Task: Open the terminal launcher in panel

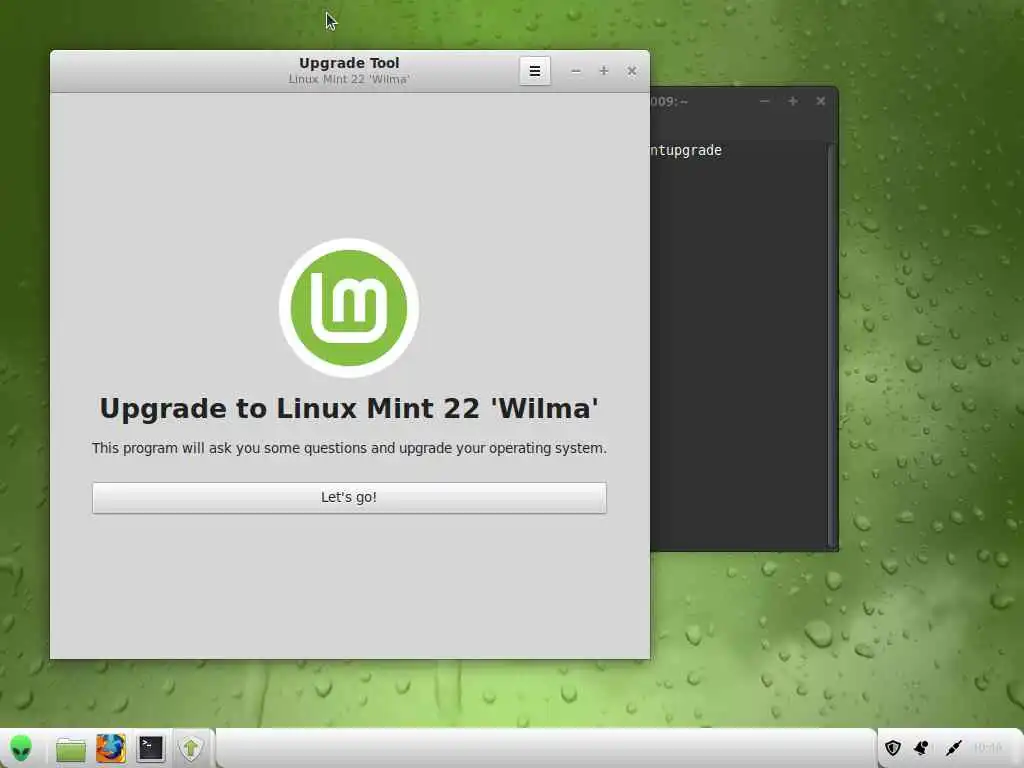Action: 150,748
